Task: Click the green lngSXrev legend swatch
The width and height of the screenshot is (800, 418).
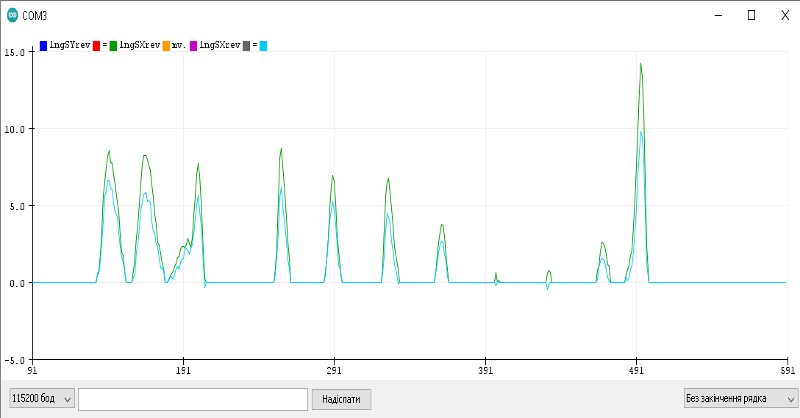Action: pos(114,45)
